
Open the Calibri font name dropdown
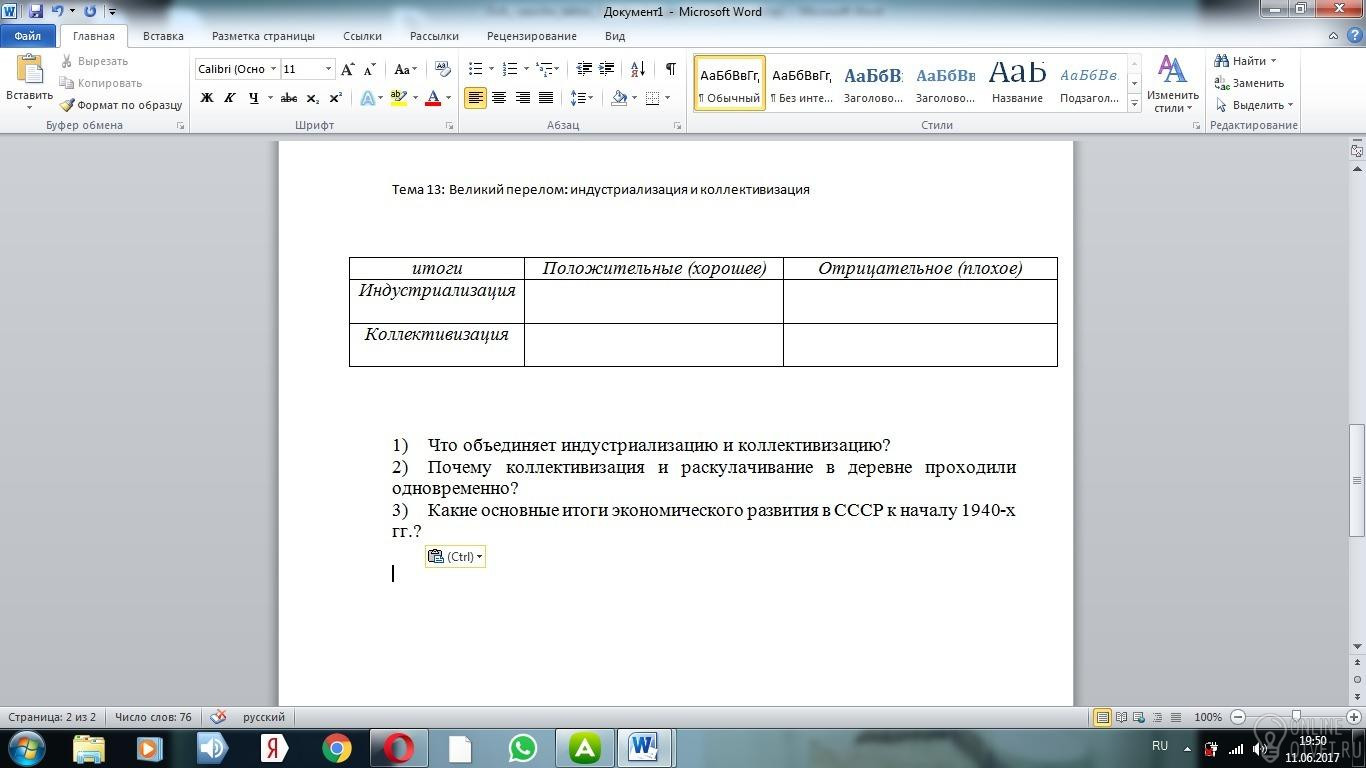(273, 69)
